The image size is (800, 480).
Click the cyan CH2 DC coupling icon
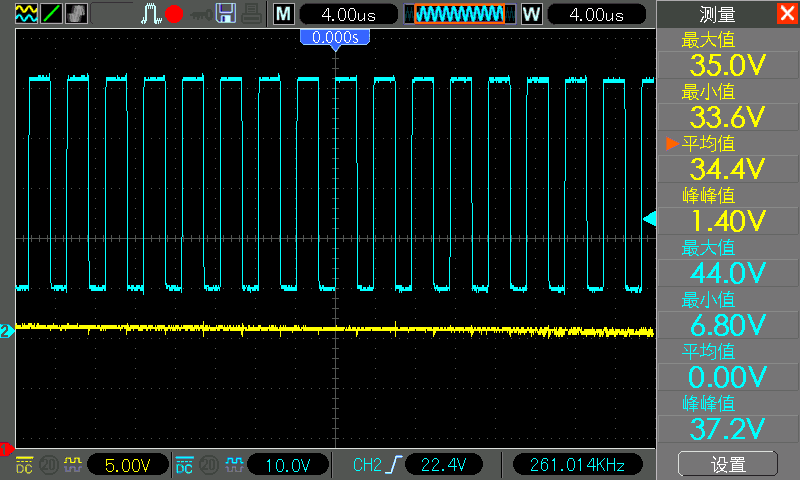click(x=184, y=465)
